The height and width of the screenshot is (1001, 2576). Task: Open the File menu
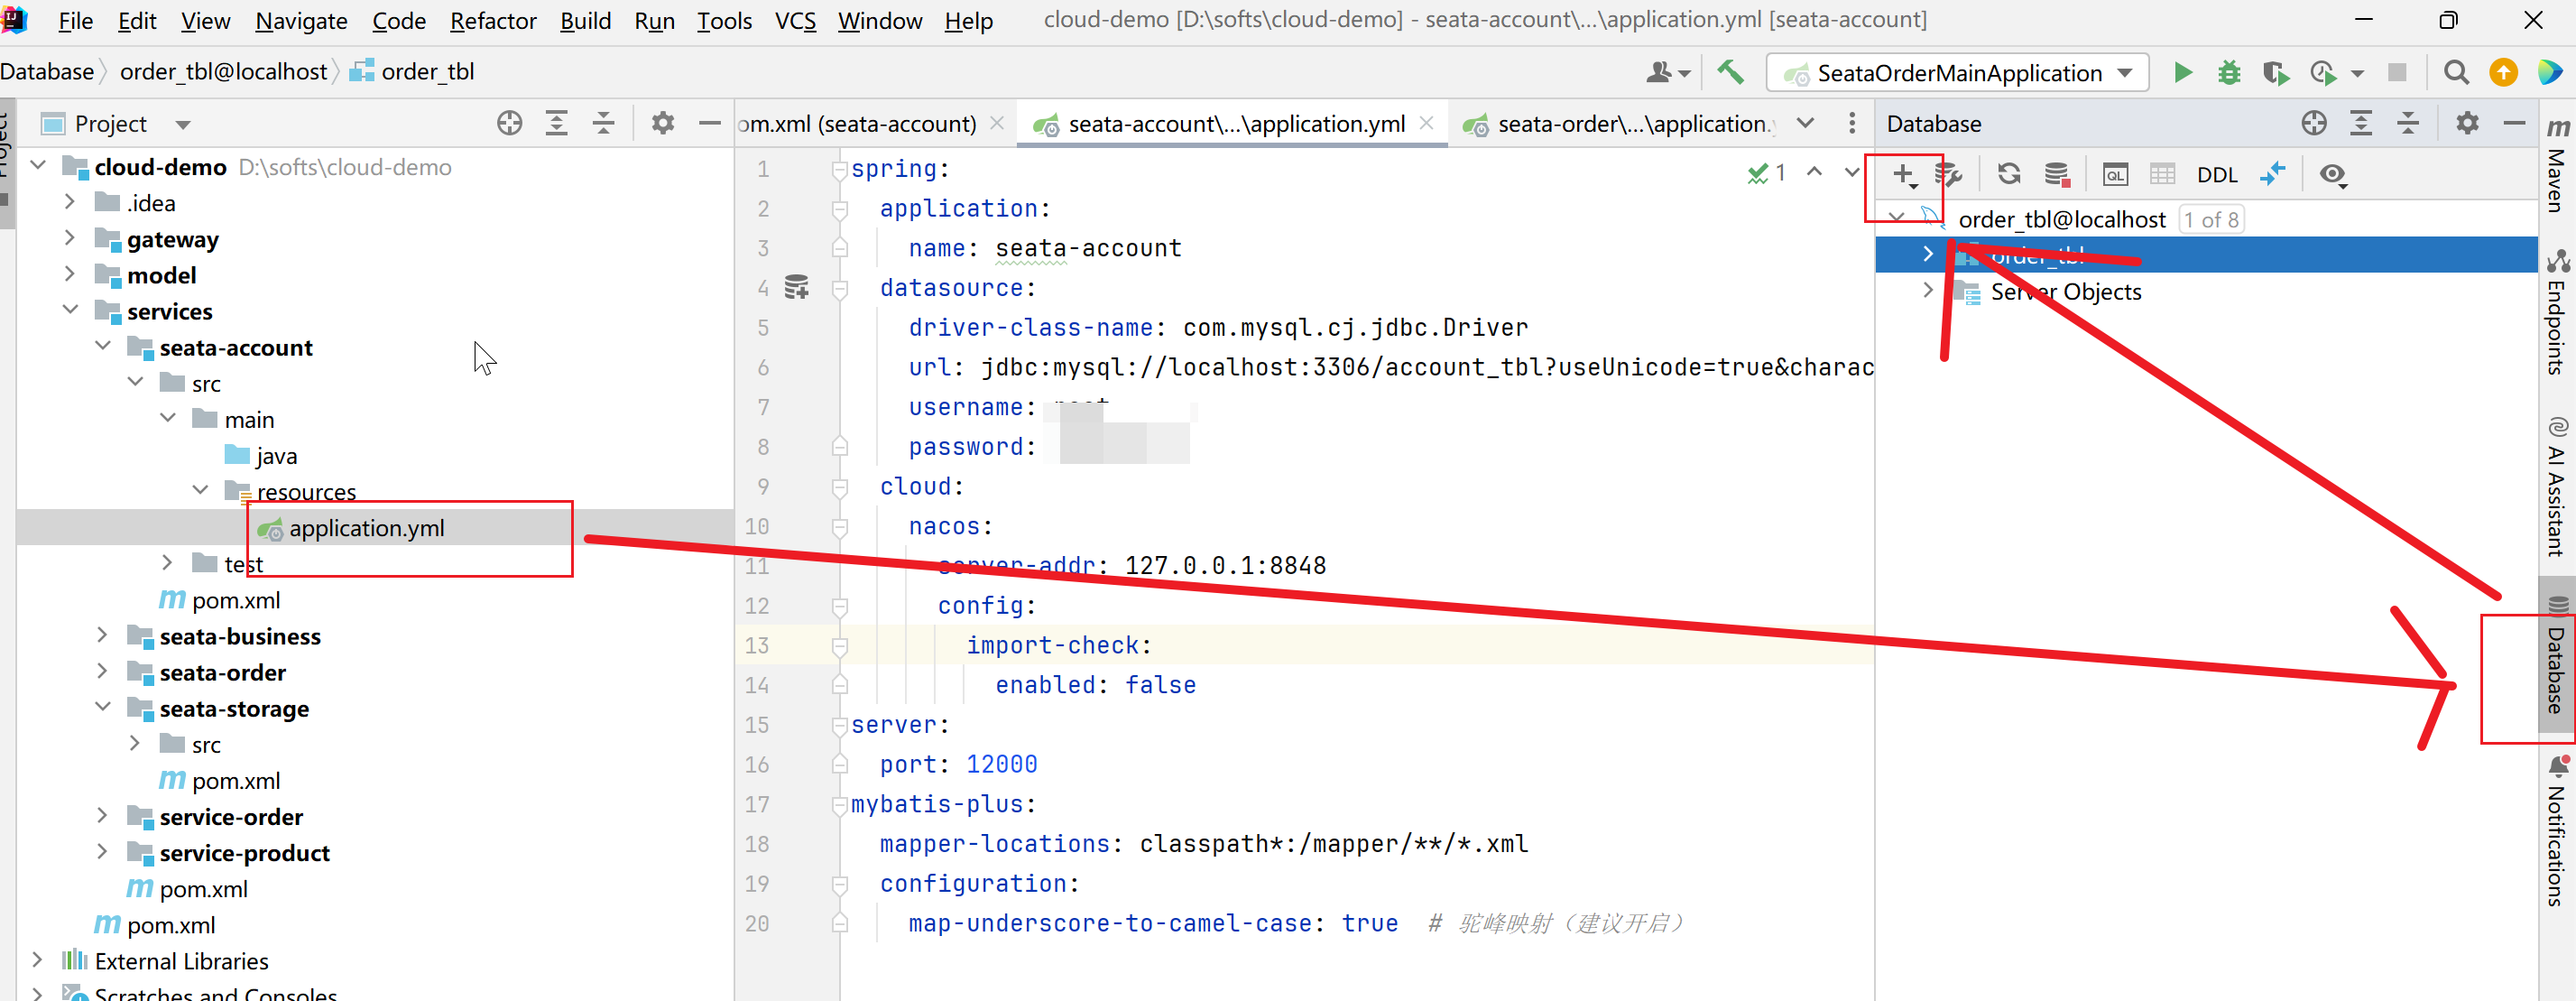coord(75,20)
